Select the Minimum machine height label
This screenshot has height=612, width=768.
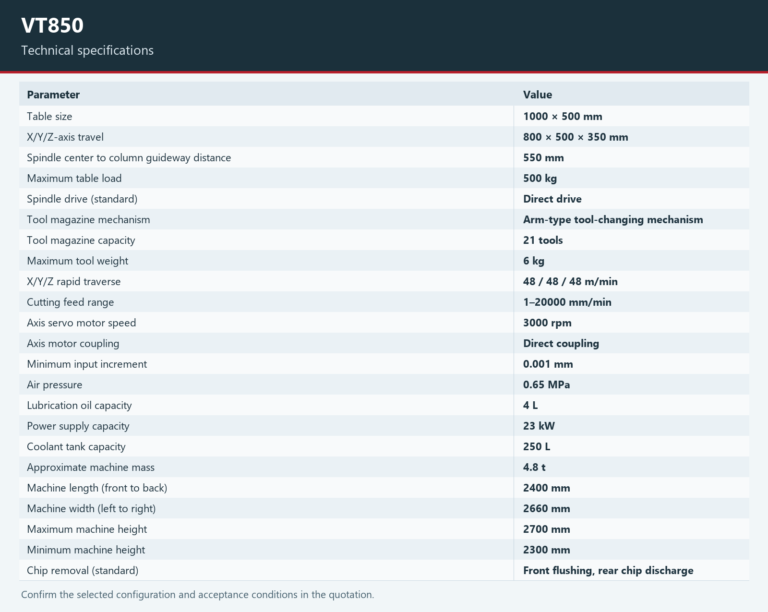[x=86, y=550]
